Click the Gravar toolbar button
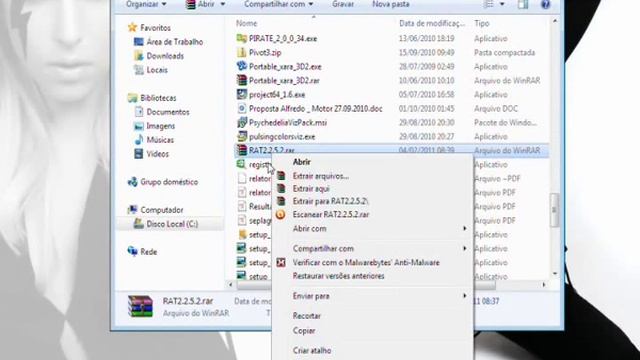This screenshot has height=360, width=640. (343, 4)
